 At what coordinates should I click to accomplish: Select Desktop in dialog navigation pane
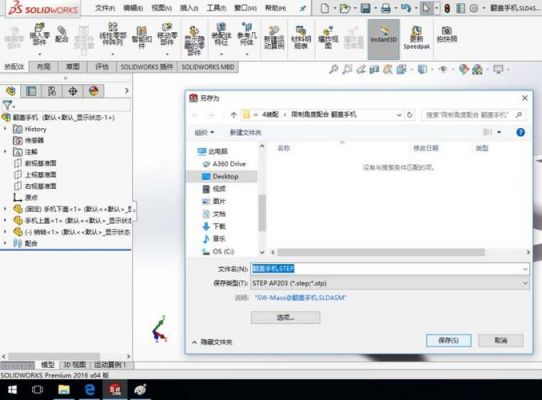point(222,176)
